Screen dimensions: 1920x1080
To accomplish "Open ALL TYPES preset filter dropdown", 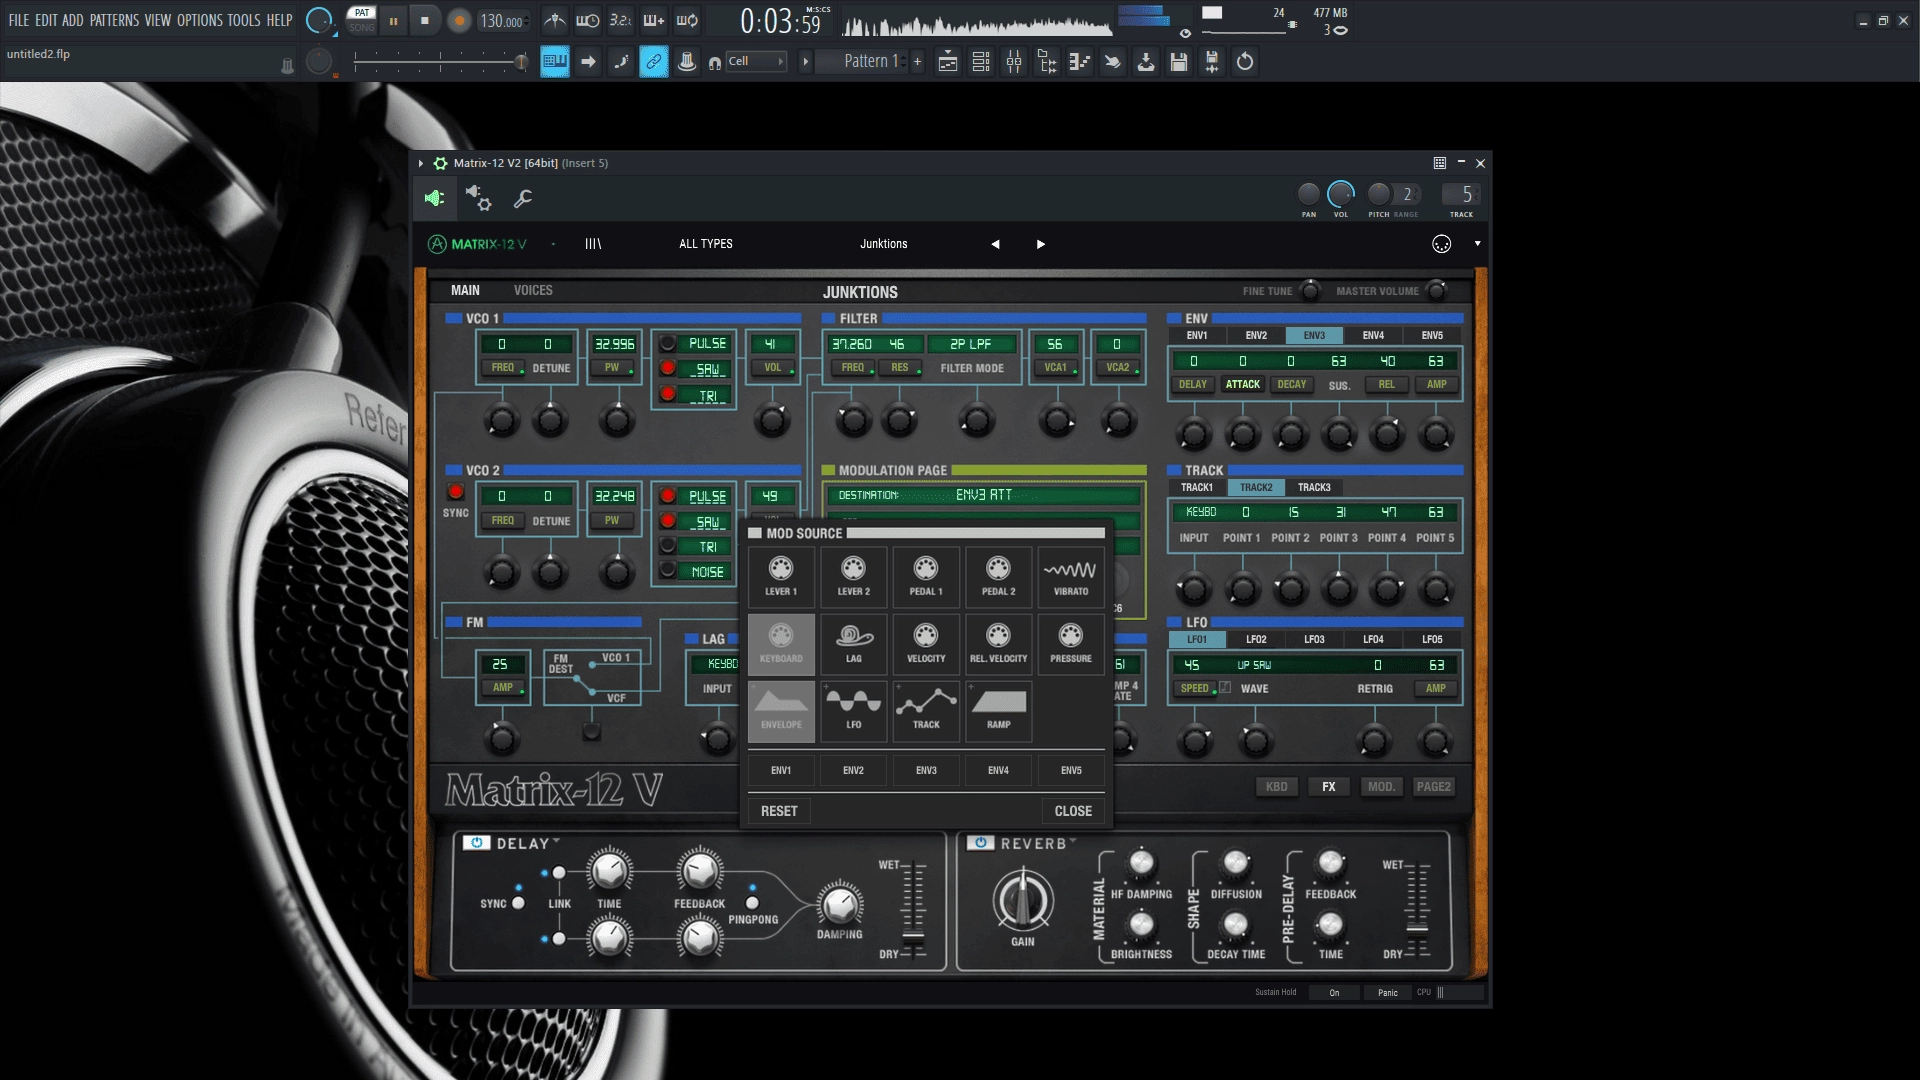I will coord(706,244).
